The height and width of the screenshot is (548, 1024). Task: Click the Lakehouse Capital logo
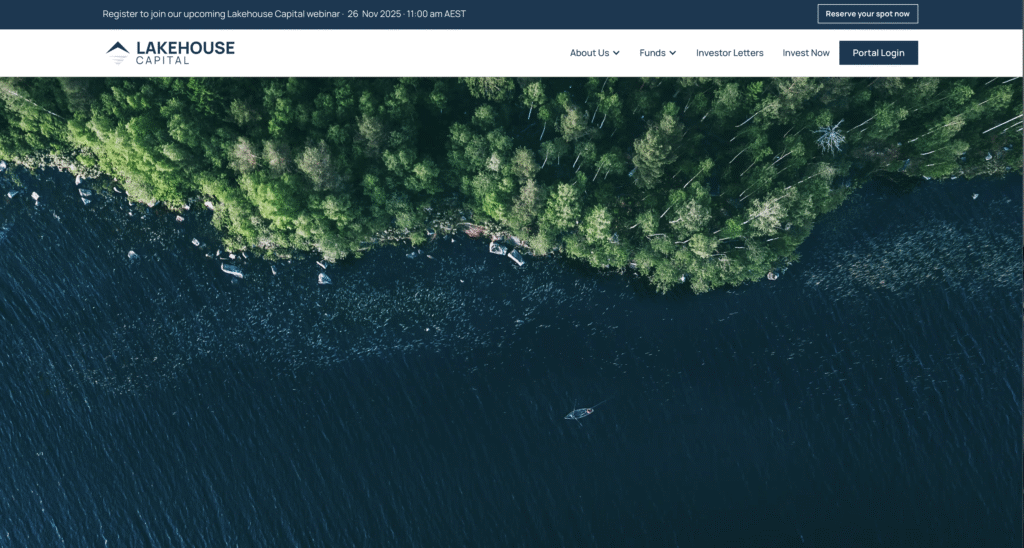coord(170,52)
